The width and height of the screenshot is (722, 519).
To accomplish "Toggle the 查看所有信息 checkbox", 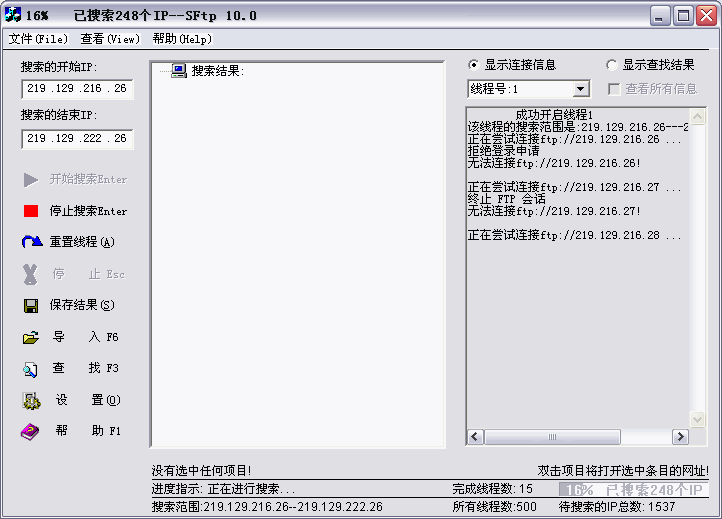I will click(x=614, y=89).
